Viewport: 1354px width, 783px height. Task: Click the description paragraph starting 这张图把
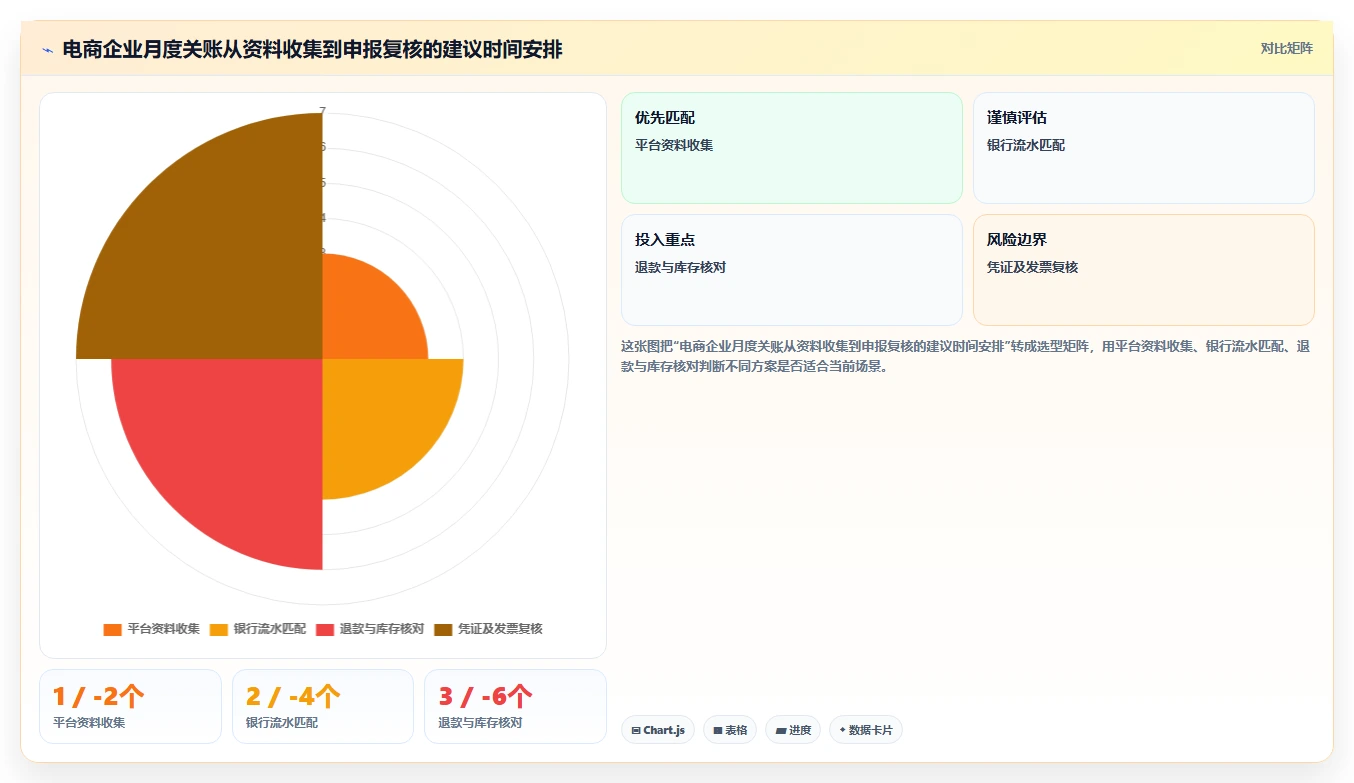pos(965,356)
